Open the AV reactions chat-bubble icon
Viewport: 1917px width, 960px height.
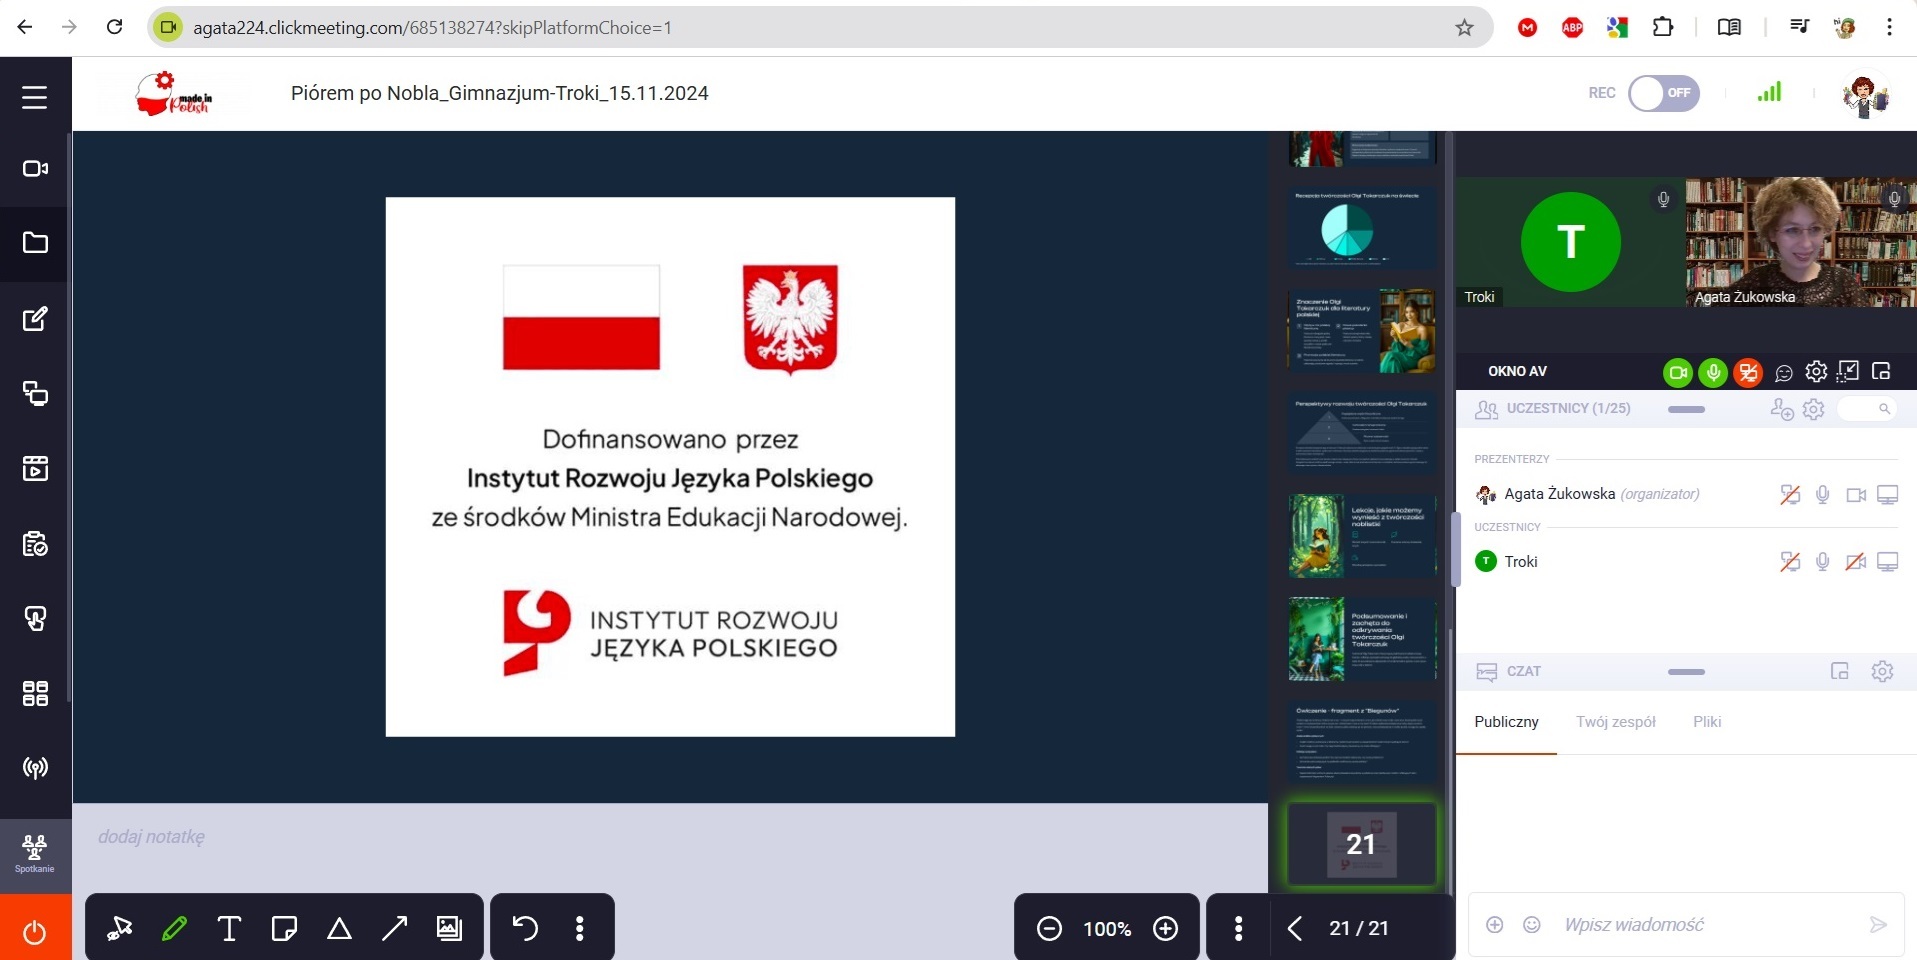coord(1784,373)
